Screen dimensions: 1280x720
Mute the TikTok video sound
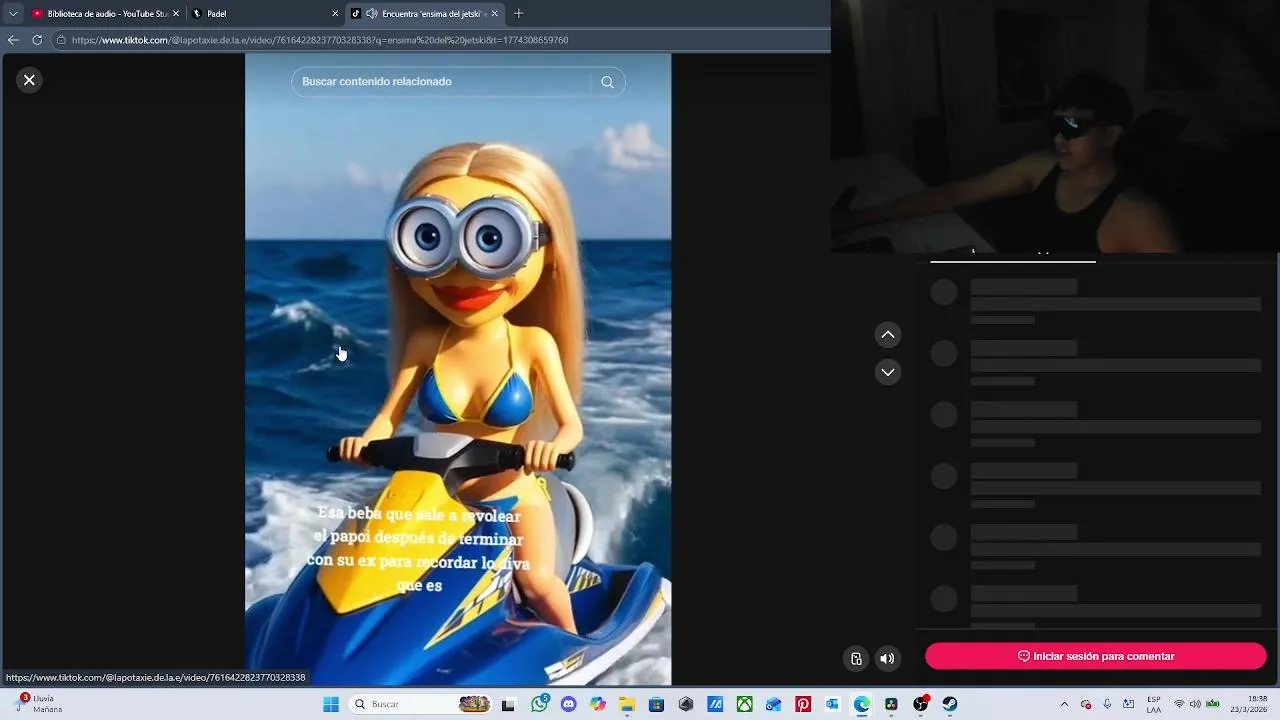point(887,658)
